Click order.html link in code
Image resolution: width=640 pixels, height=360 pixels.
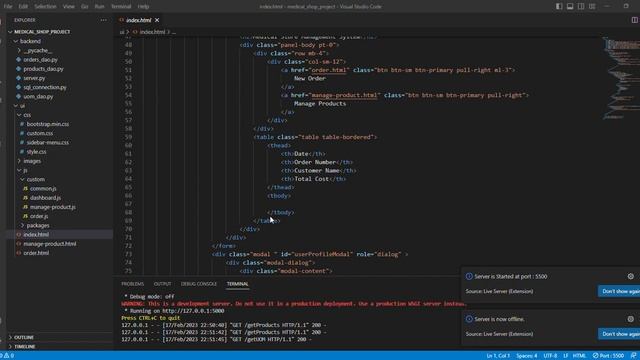[x=329, y=70]
